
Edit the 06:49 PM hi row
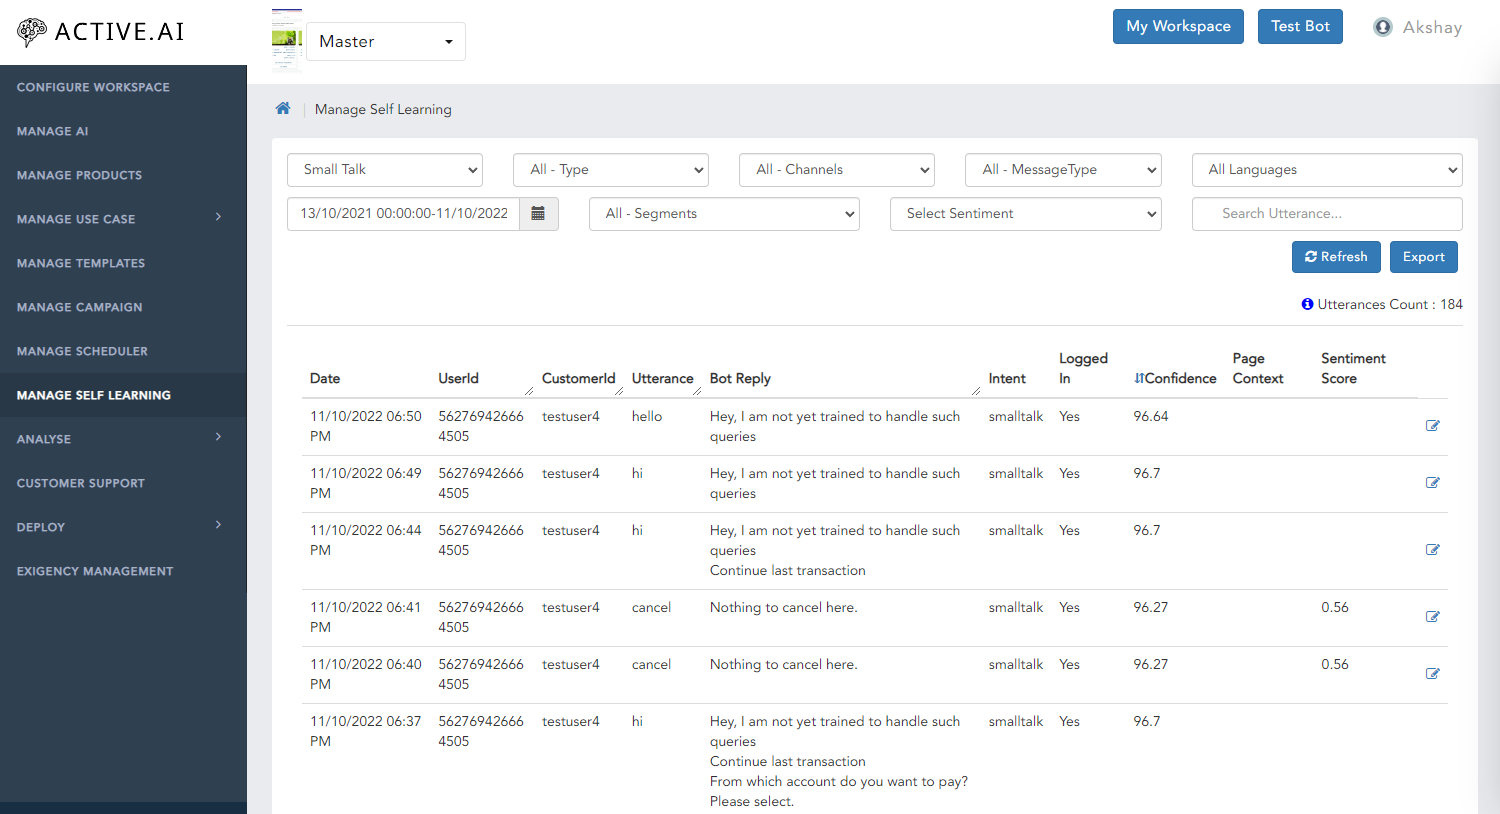click(1432, 483)
